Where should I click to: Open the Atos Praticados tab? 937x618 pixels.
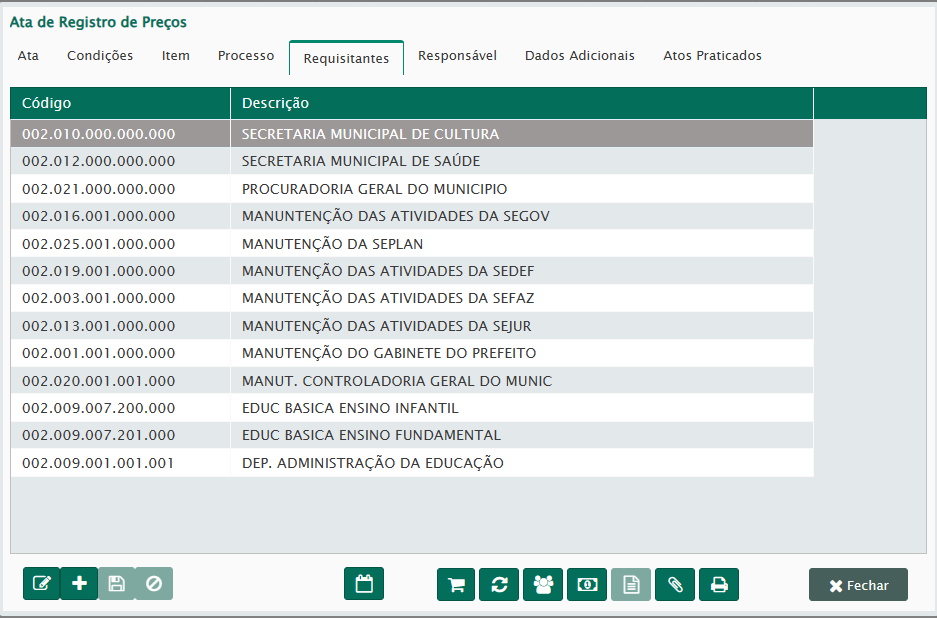(x=712, y=56)
